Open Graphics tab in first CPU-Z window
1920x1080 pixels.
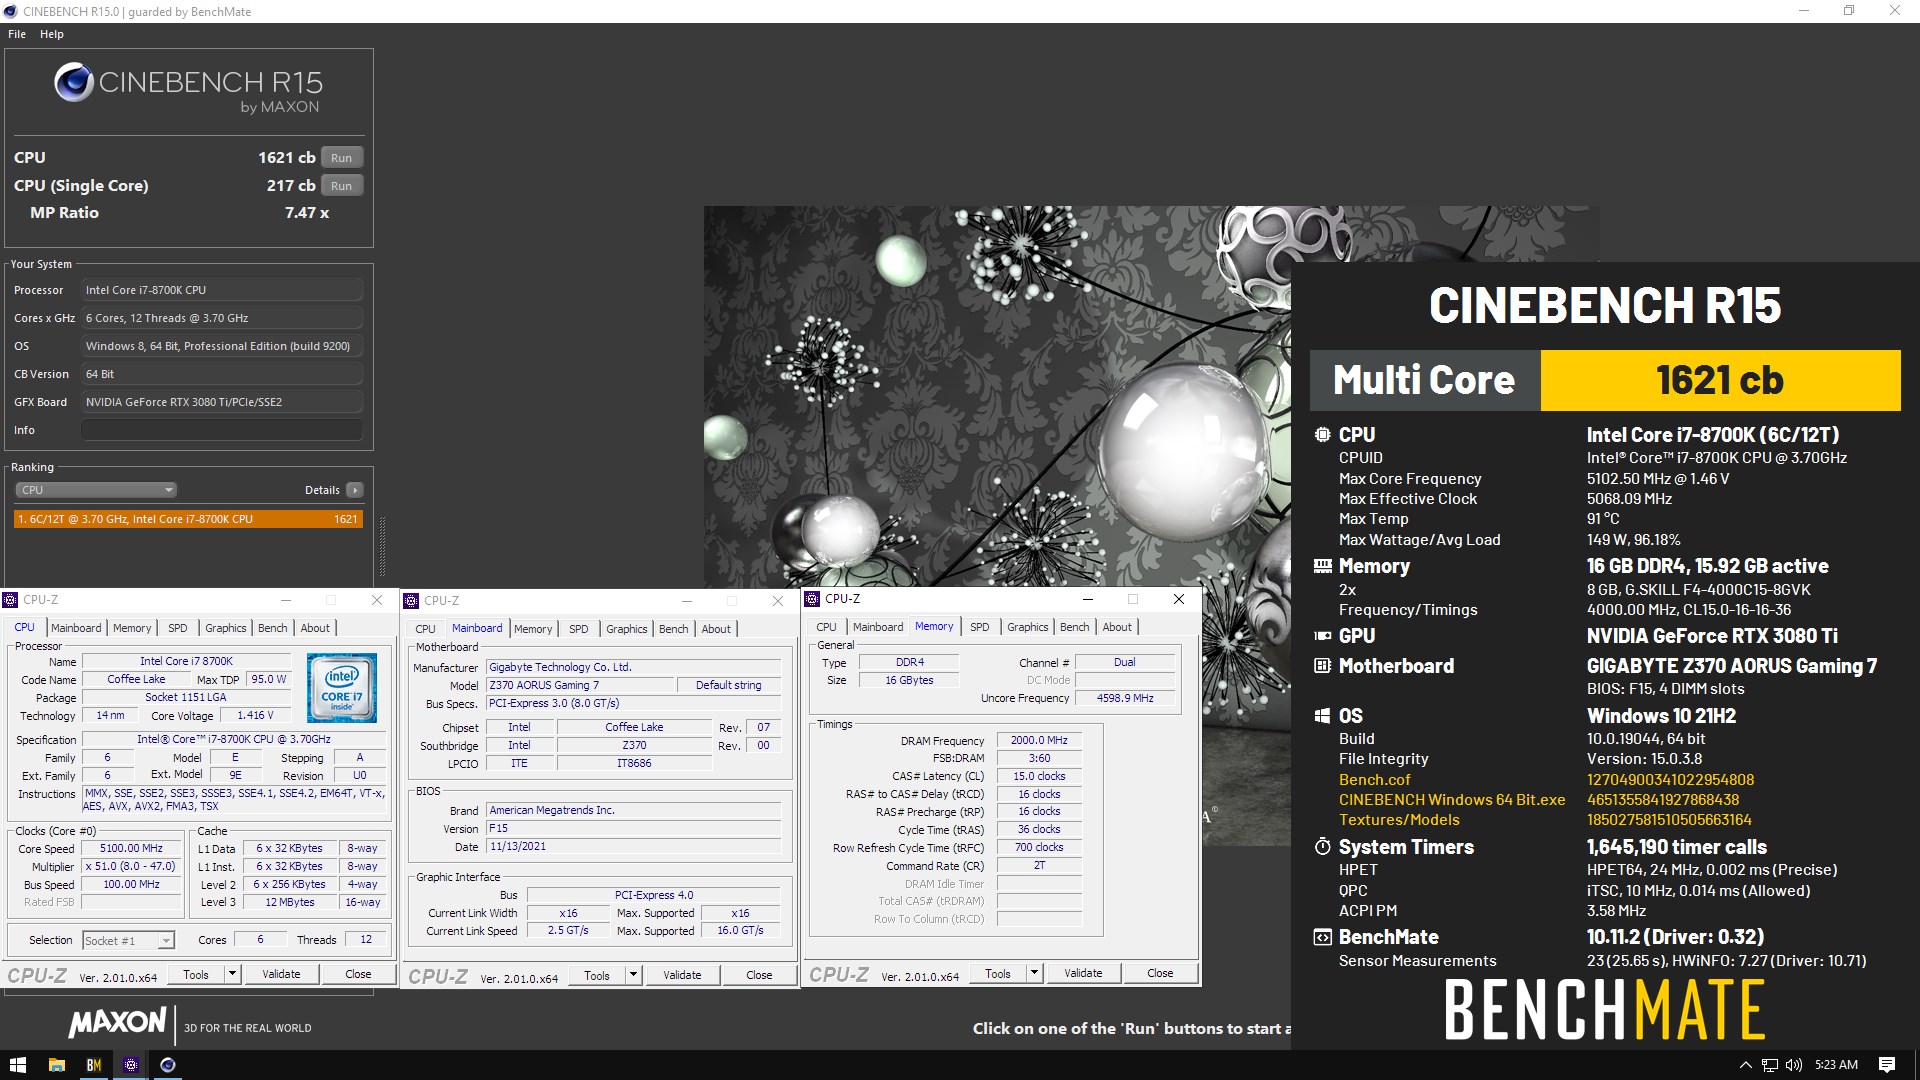pos(226,628)
